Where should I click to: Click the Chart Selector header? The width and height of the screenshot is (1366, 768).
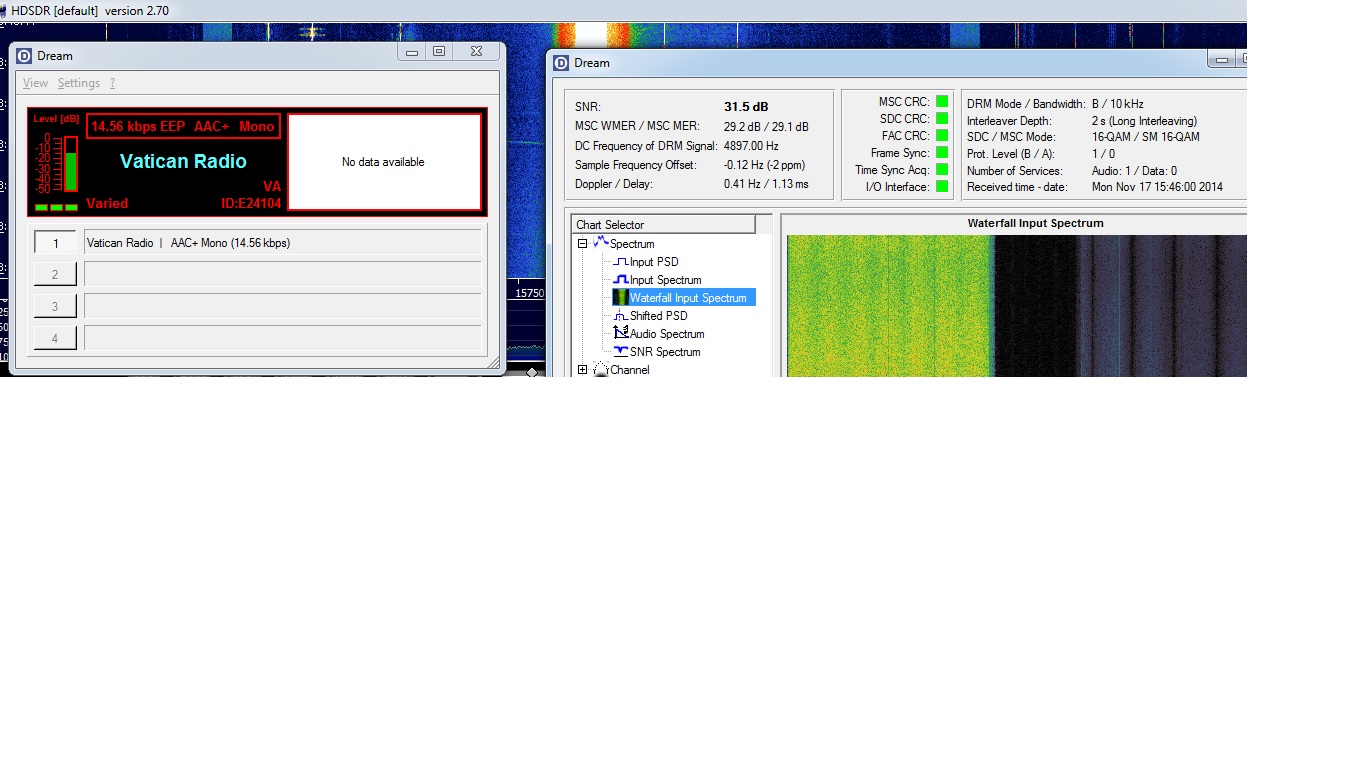(x=663, y=225)
